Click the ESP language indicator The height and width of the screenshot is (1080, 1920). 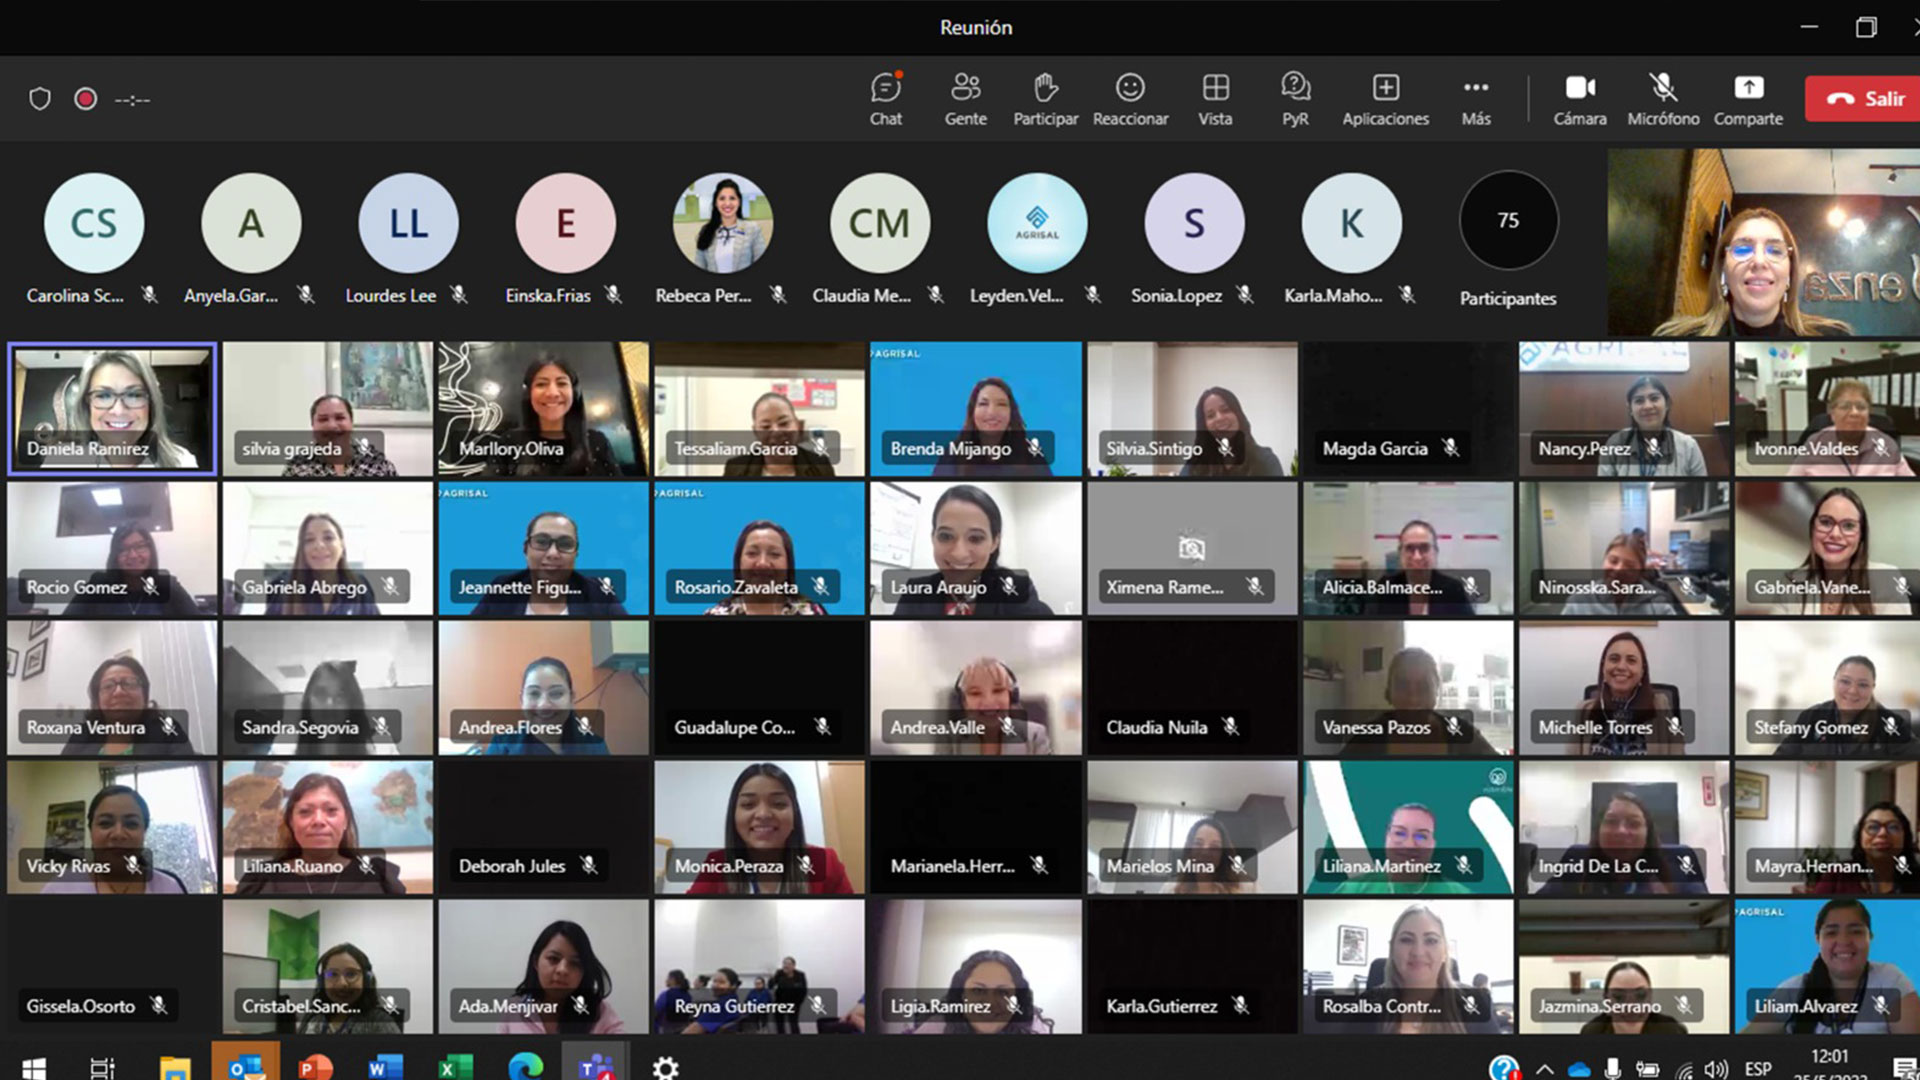point(1757,1068)
